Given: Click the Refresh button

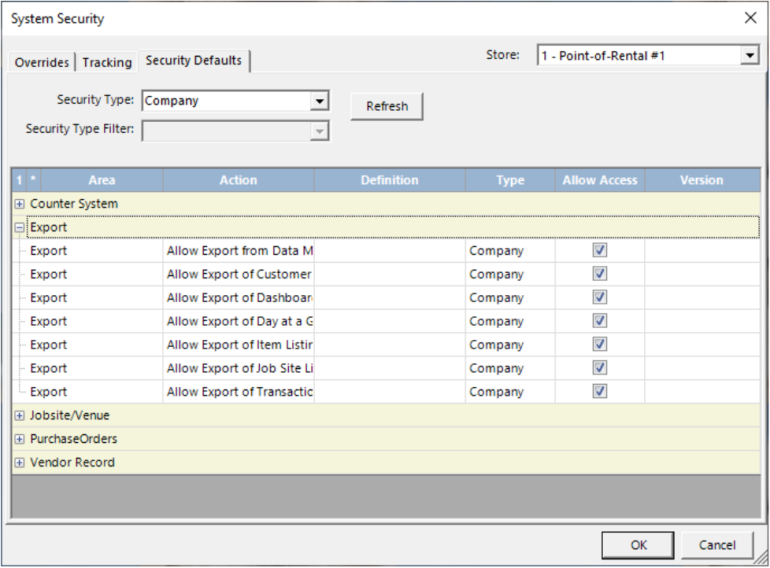Looking at the screenshot, I should coord(386,106).
